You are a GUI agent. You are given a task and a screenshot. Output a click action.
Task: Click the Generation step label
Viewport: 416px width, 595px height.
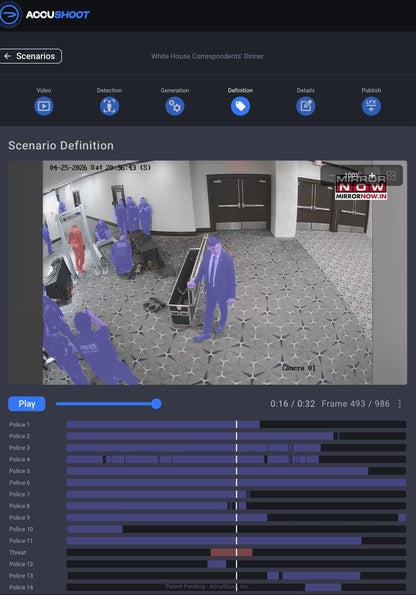click(x=175, y=90)
